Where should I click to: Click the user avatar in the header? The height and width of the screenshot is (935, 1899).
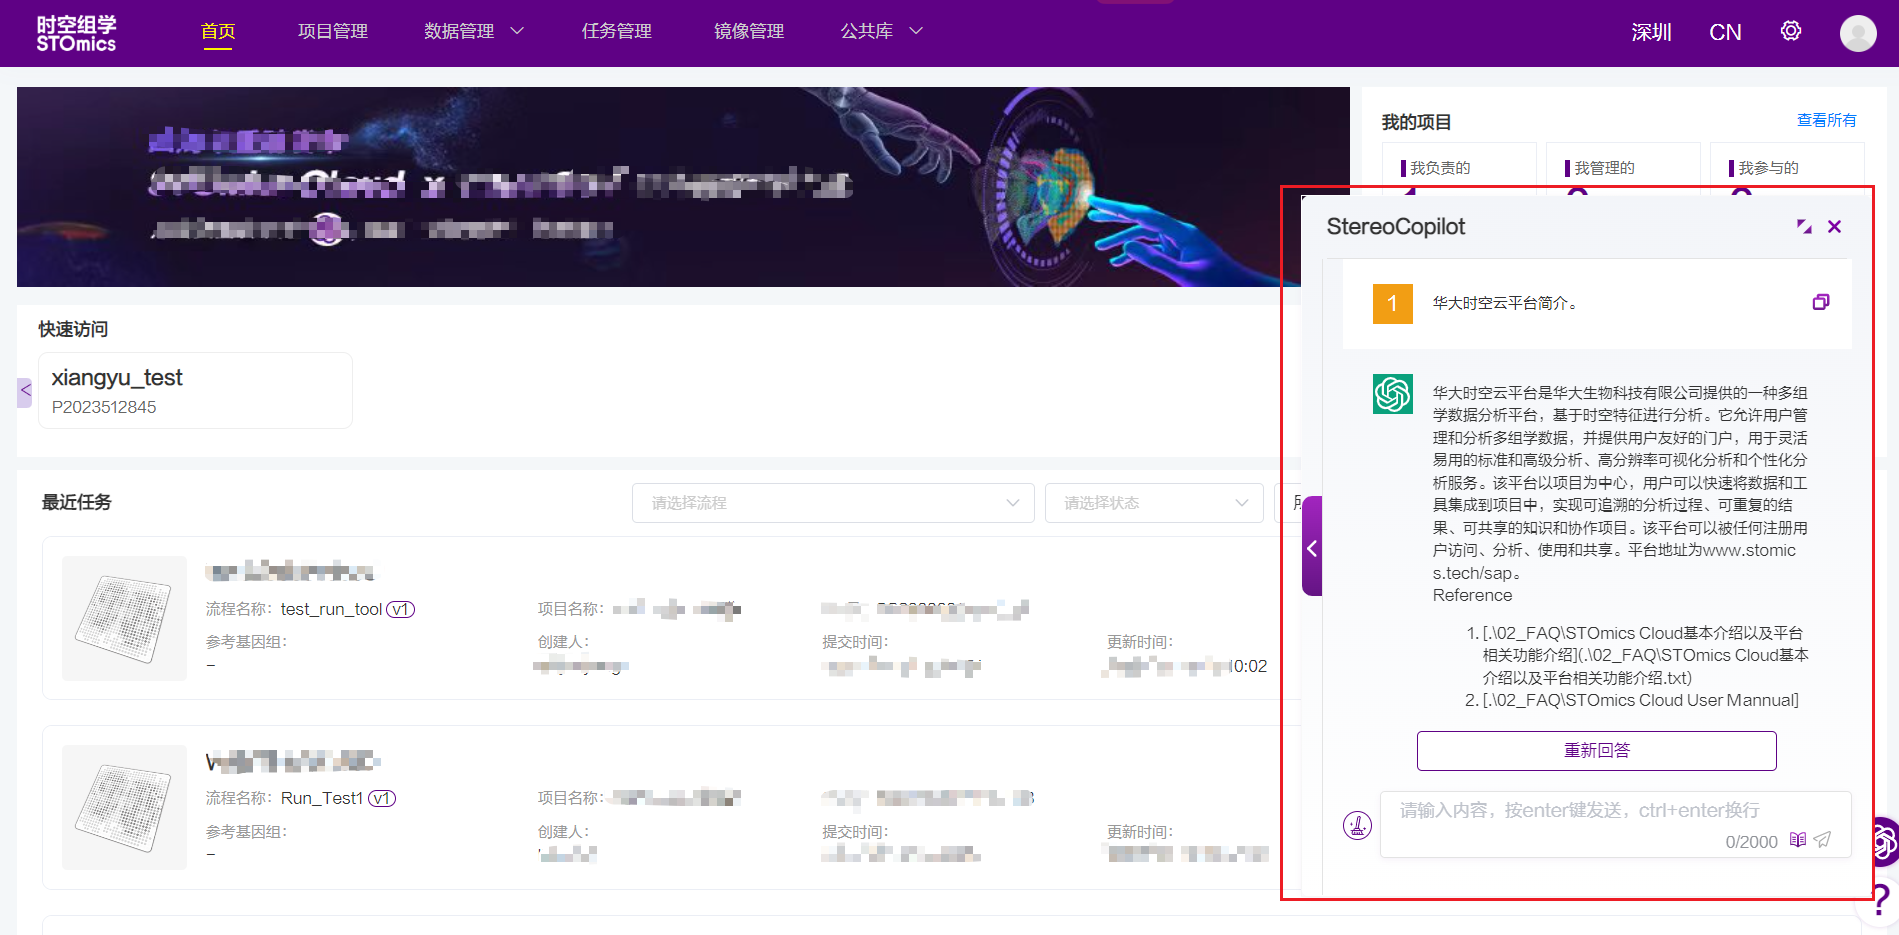pos(1857,33)
